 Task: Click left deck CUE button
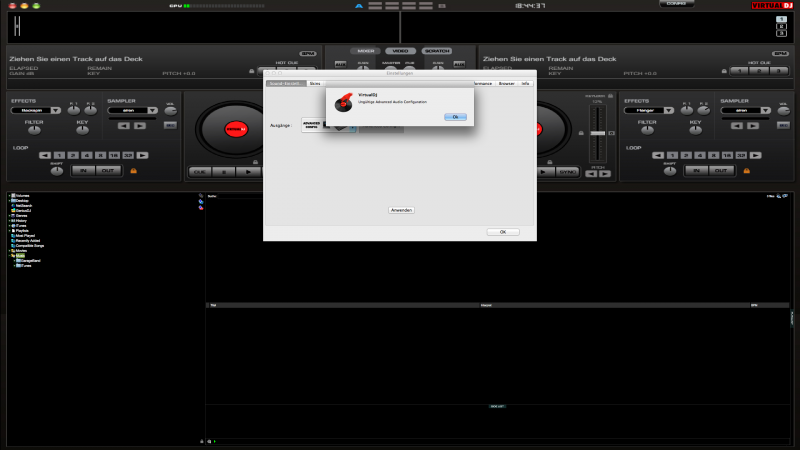199,172
